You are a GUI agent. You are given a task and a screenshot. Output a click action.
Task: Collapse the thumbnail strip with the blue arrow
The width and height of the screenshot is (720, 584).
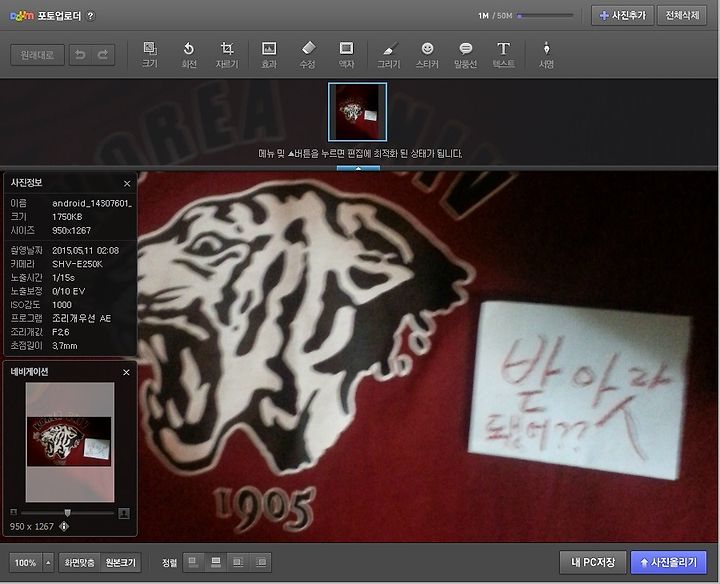coord(358,168)
